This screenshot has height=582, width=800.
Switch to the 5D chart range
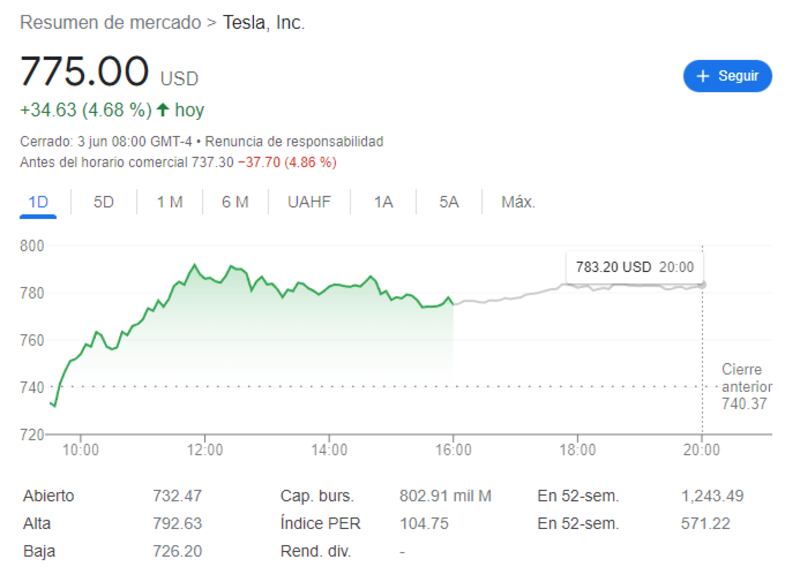coord(104,202)
